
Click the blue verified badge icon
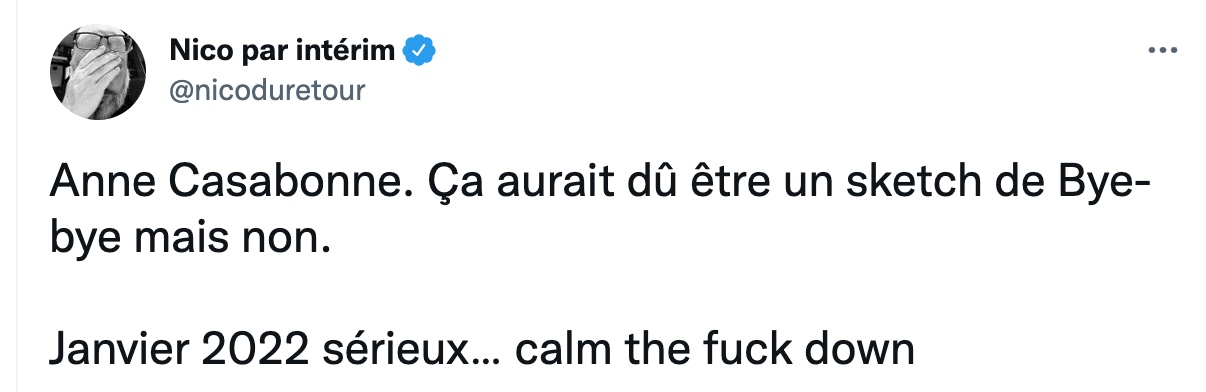point(416,50)
